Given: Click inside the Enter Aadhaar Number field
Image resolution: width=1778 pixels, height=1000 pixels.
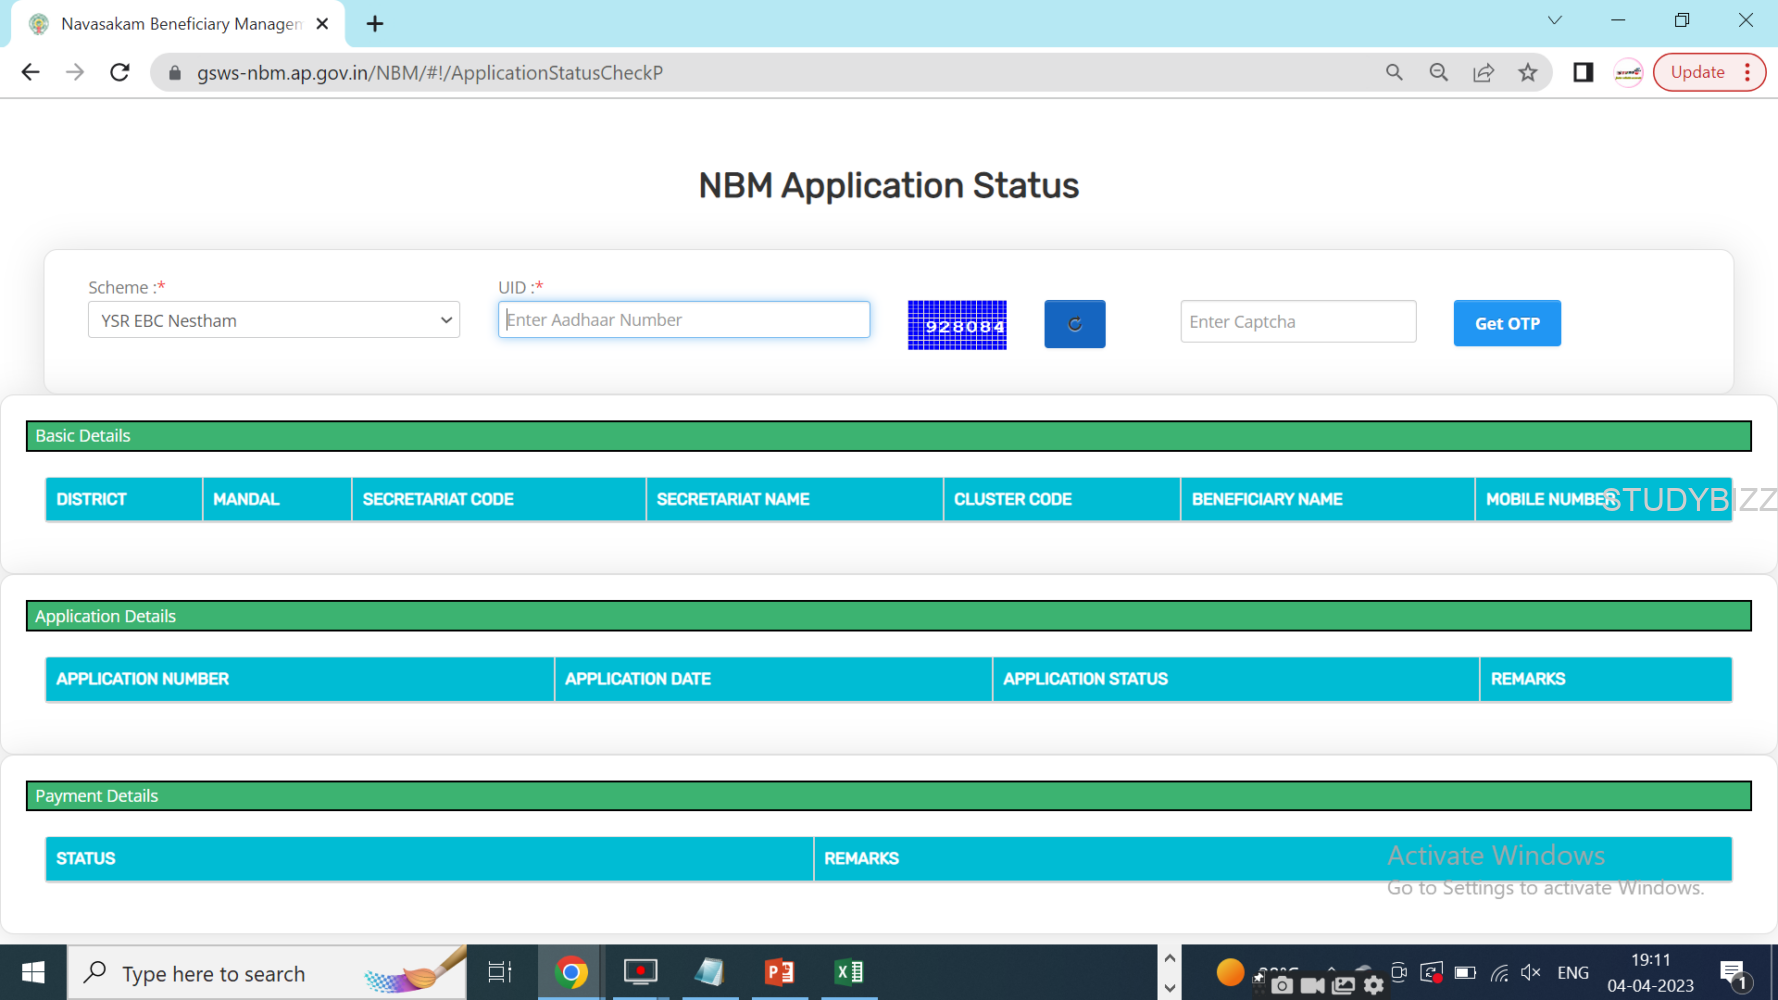Looking at the screenshot, I should 684,319.
